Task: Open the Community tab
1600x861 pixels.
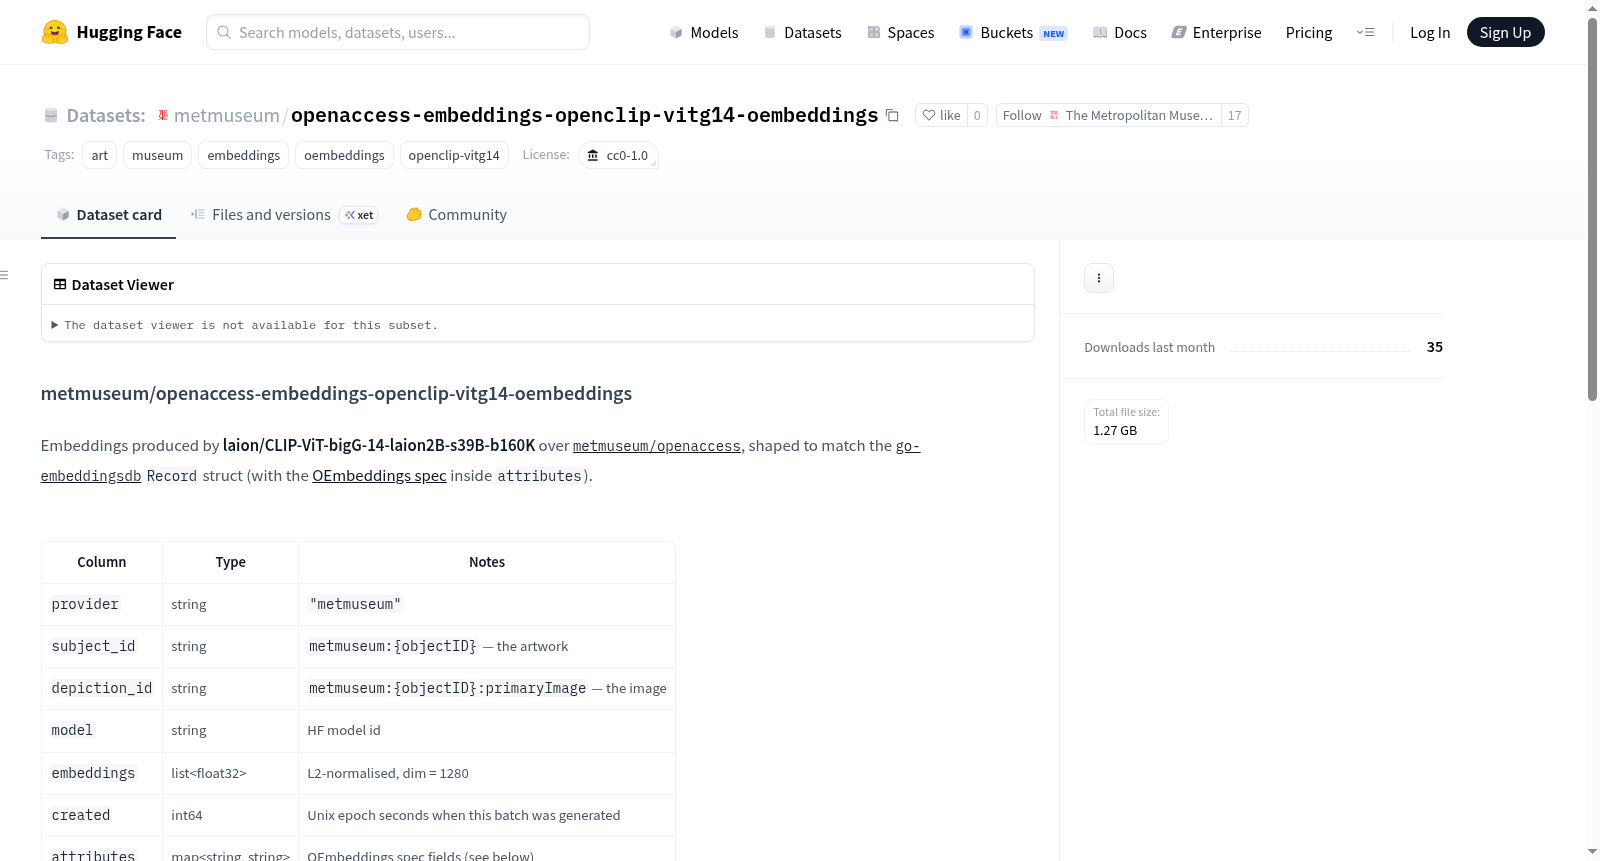Action: pyautogui.click(x=456, y=214)
